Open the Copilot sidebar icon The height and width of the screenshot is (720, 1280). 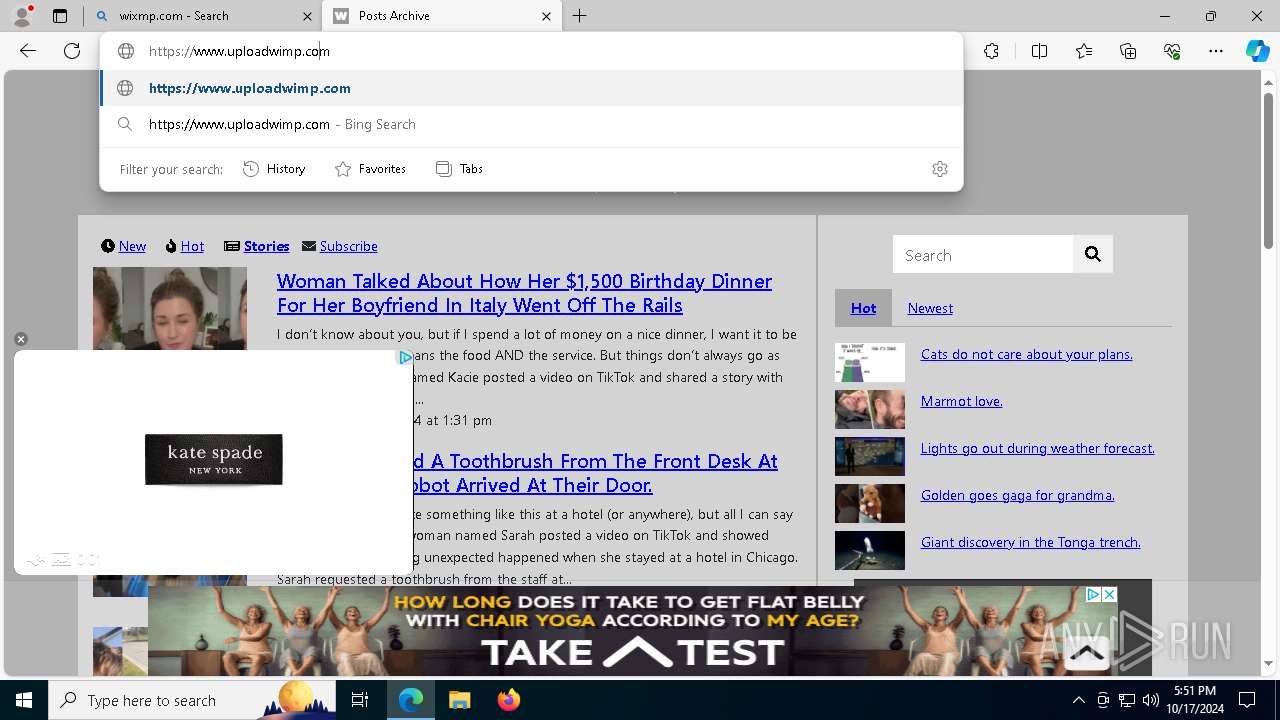(1257, 51)
